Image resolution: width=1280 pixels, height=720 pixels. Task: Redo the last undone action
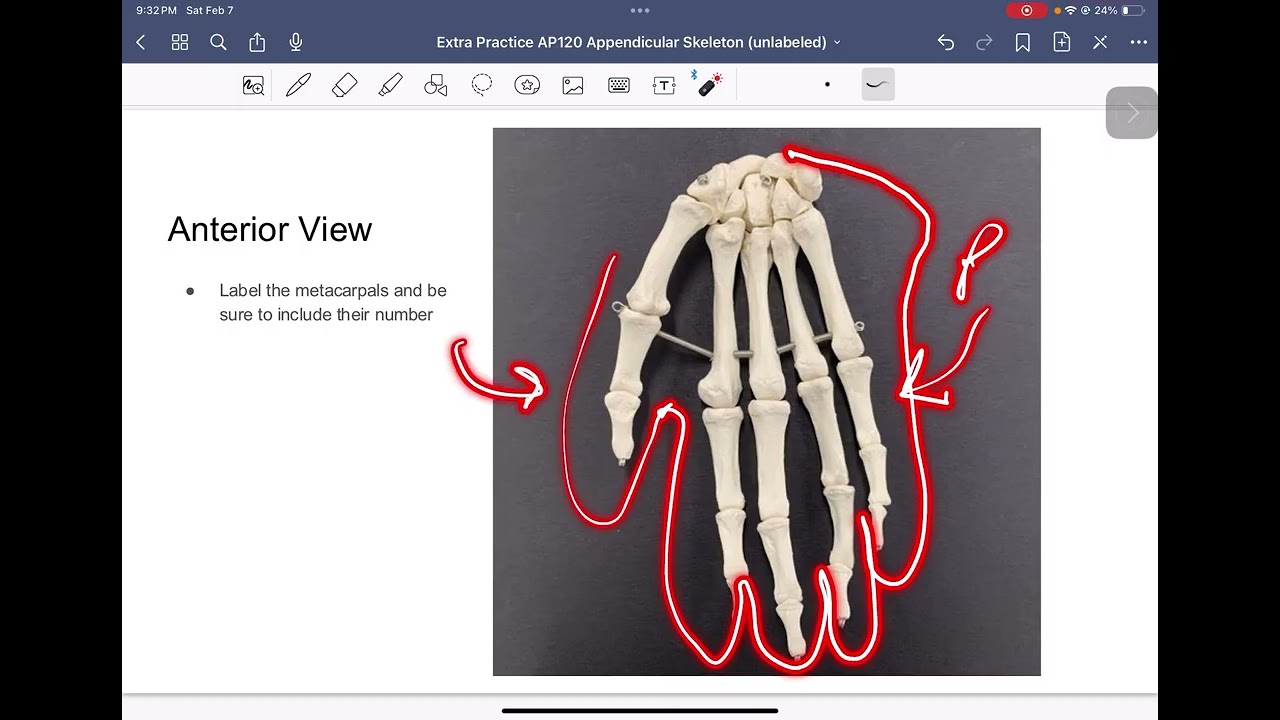click(984, 42)
